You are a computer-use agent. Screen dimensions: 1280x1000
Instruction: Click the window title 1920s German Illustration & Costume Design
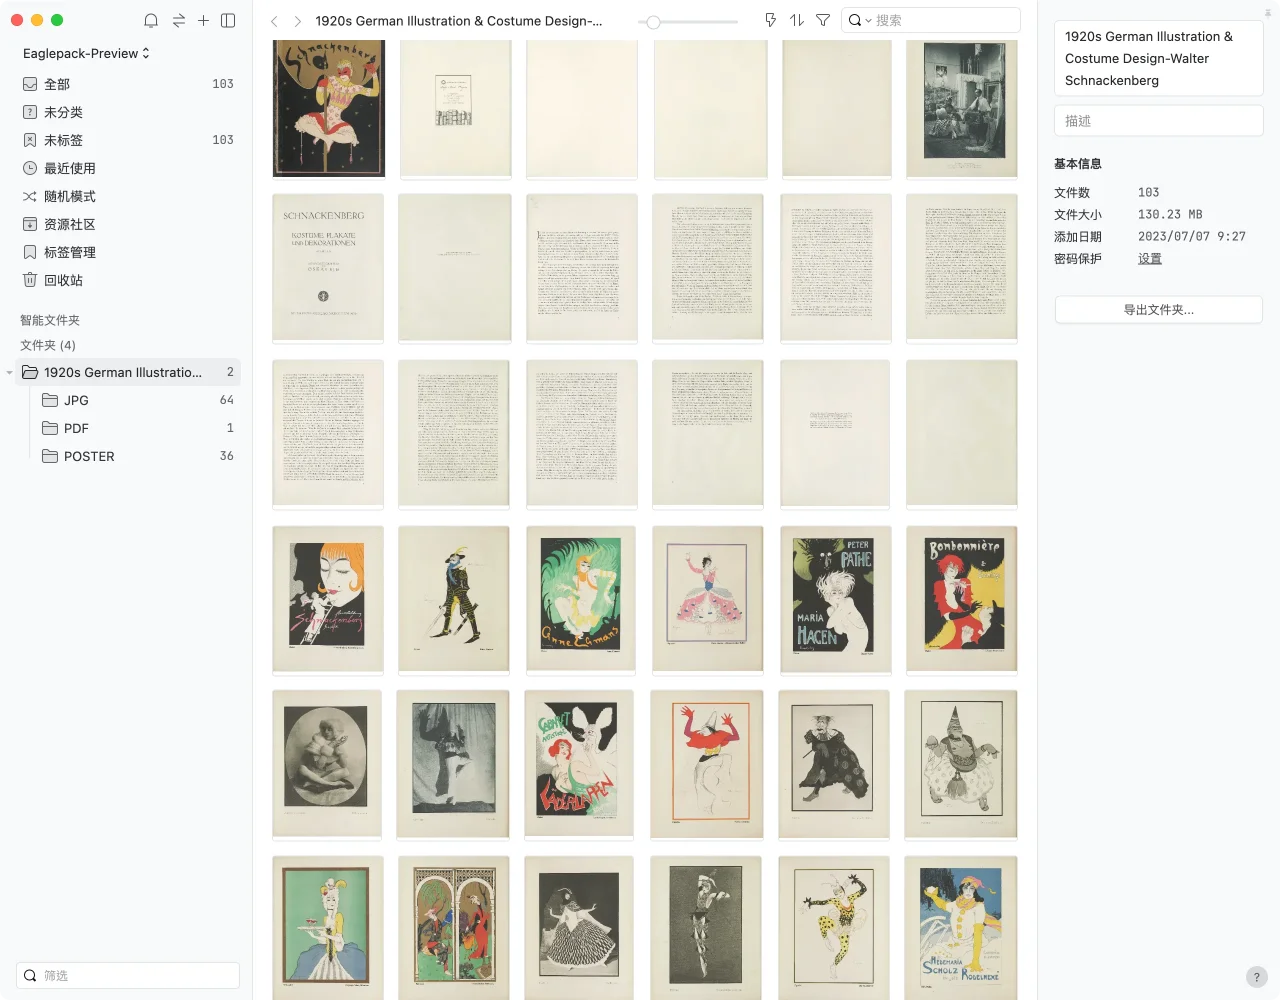pos(459,21)
